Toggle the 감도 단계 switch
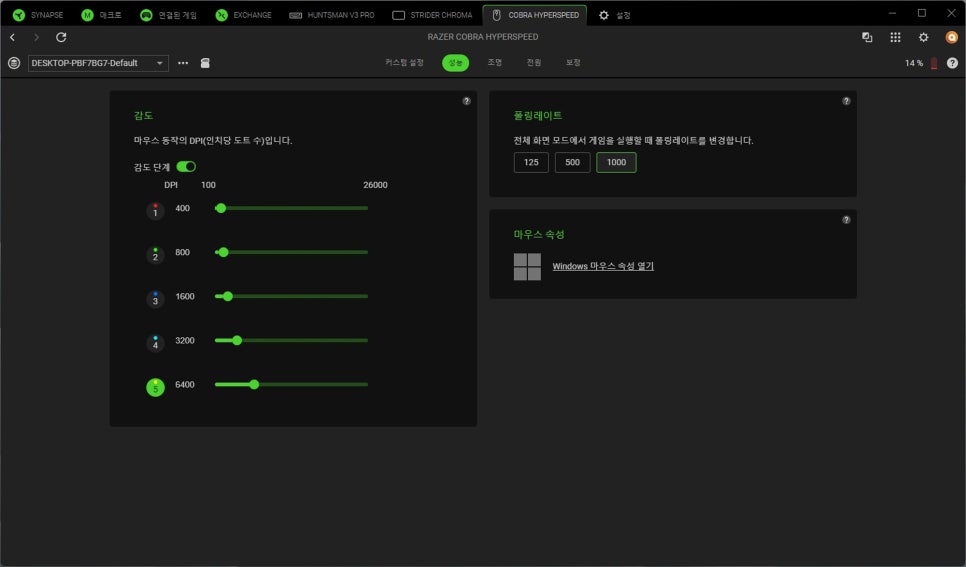Viewport: 966px width, 567px height. [x=186, y=166]
